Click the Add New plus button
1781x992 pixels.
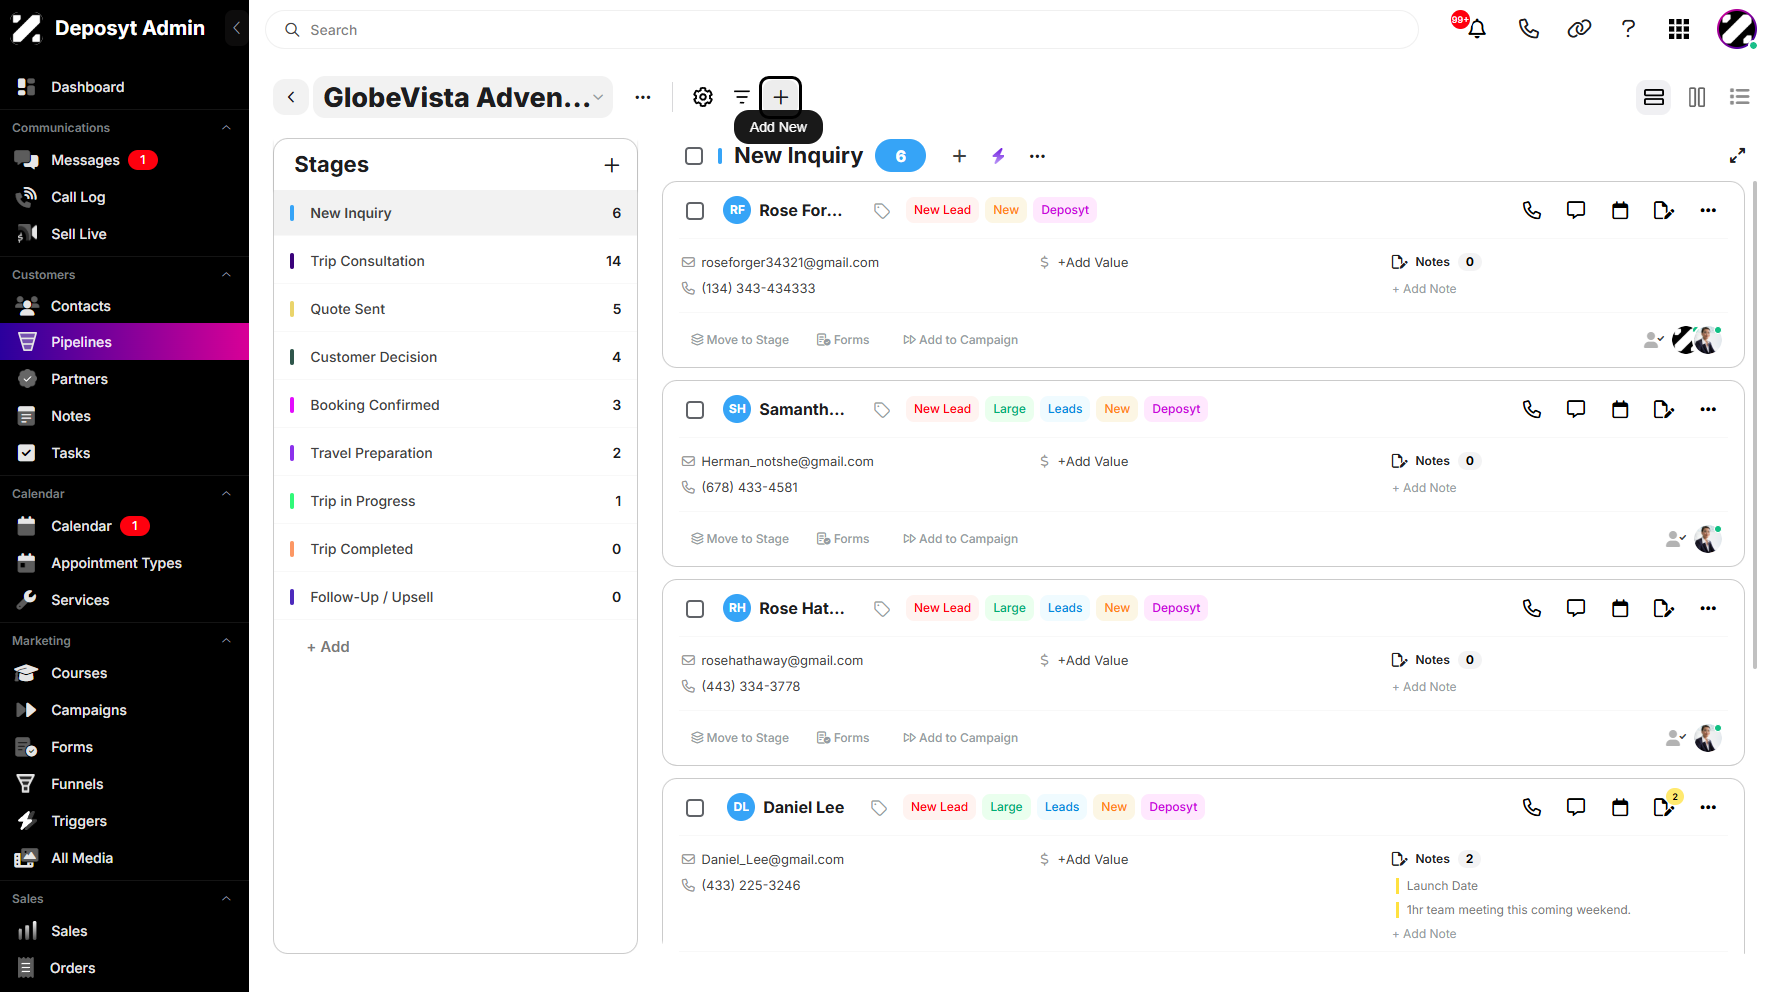781,97
